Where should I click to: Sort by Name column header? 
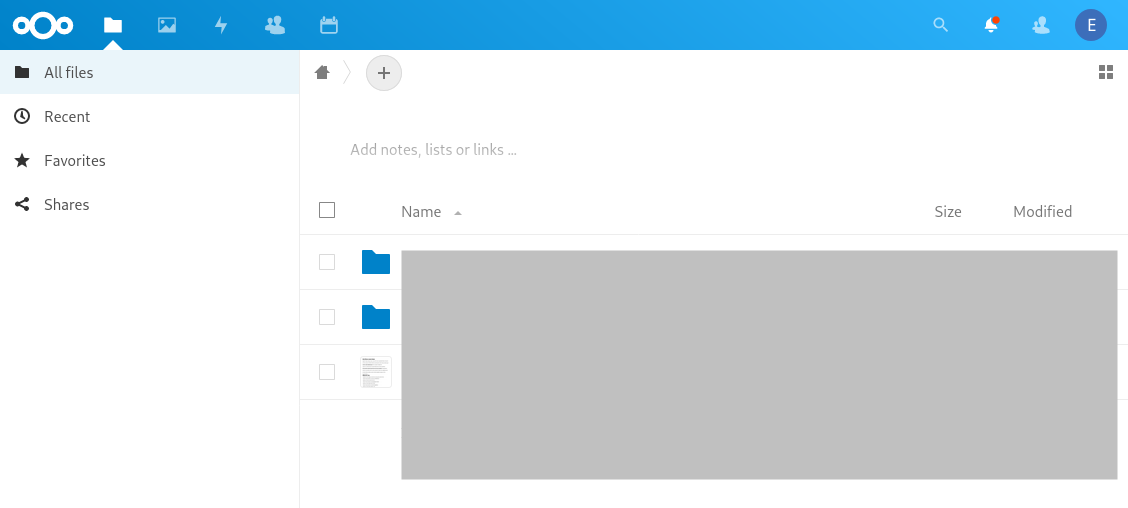[x=421, y=212]
